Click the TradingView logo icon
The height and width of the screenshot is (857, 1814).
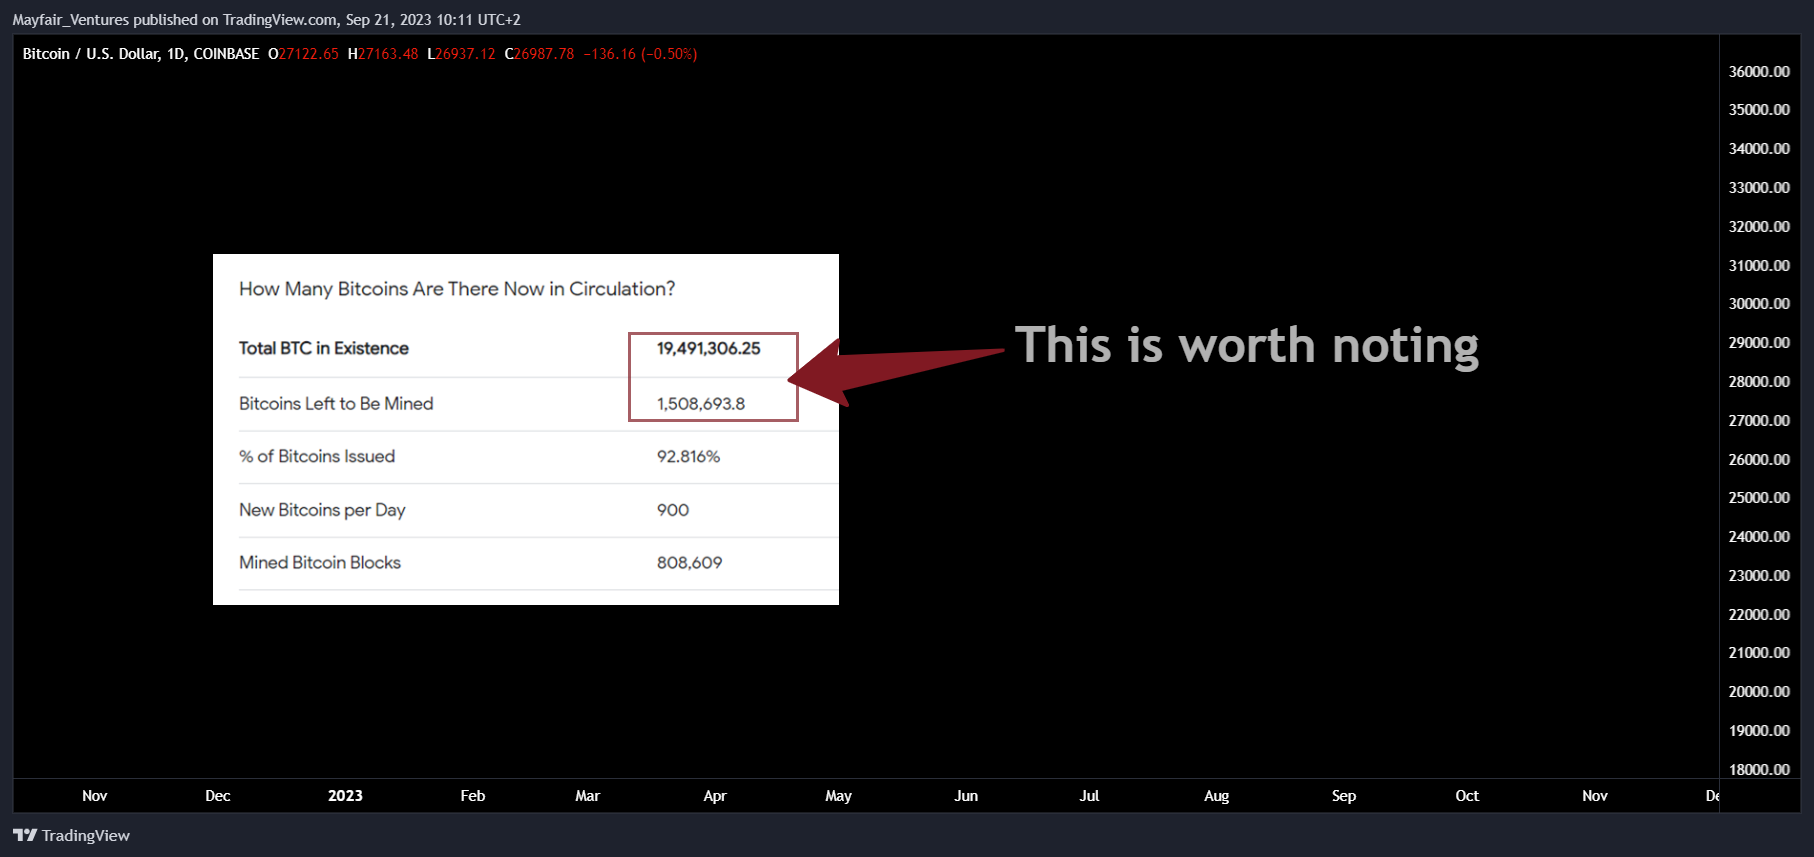[x=25, y=835]
